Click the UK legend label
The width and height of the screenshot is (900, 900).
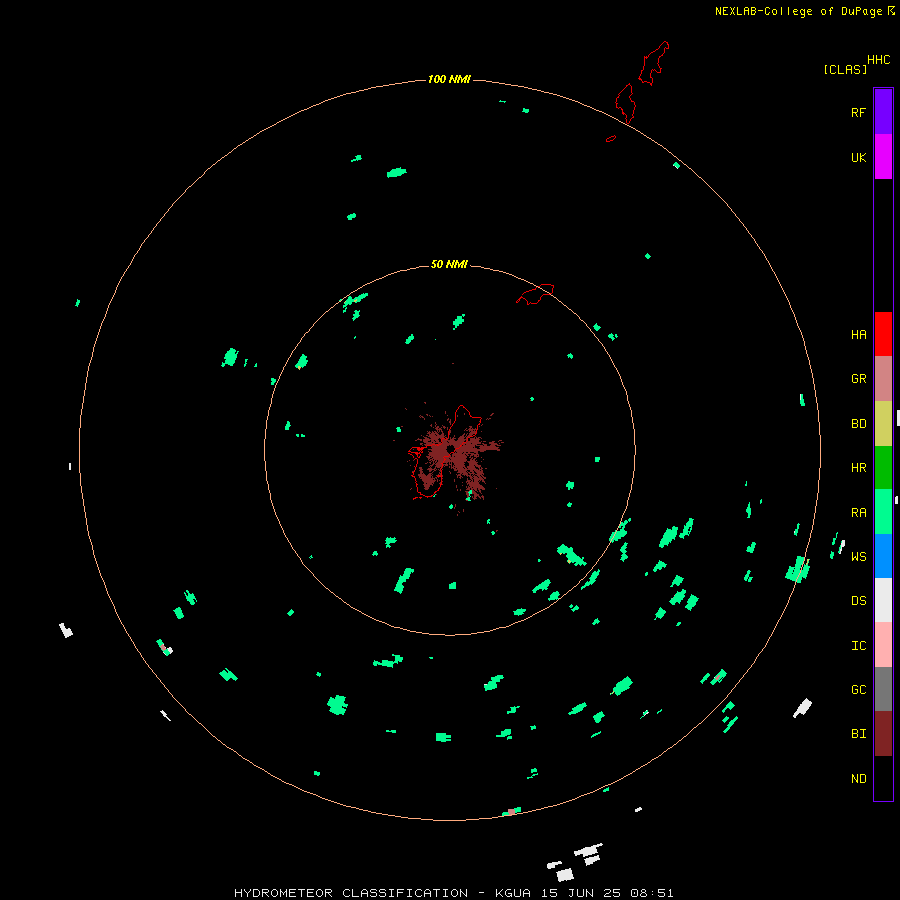(858, 157)
